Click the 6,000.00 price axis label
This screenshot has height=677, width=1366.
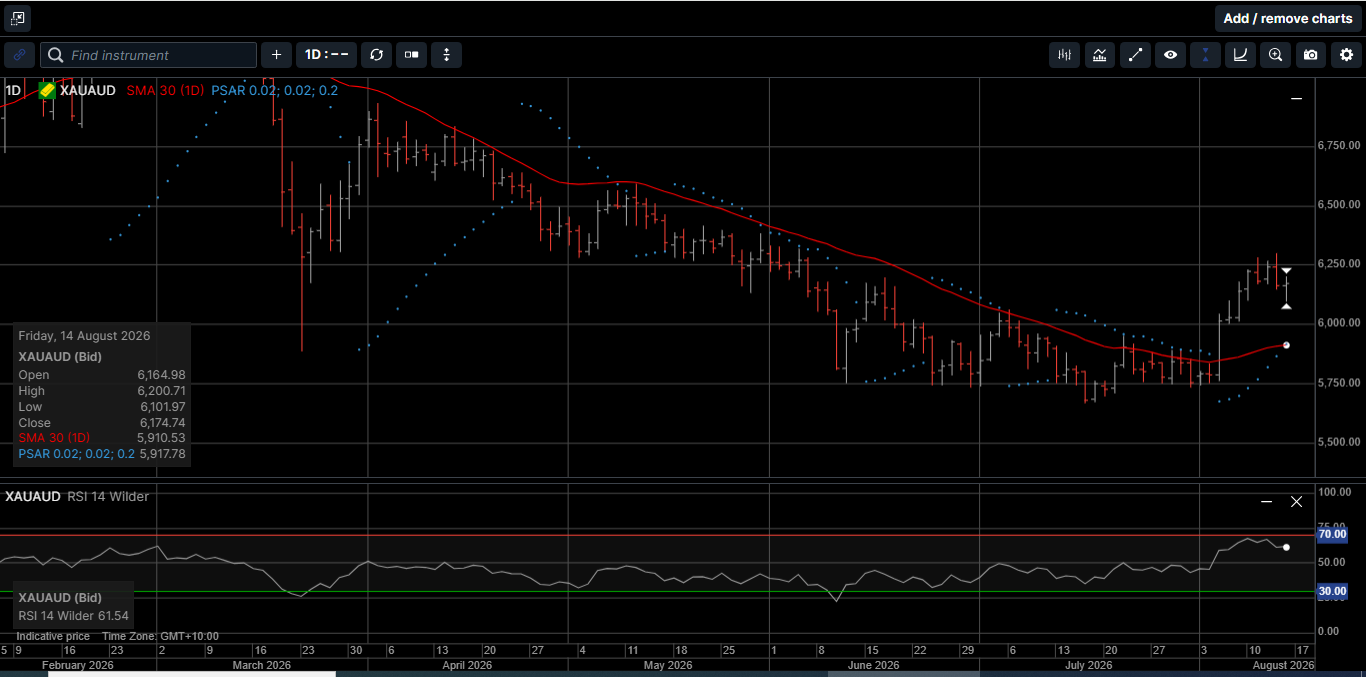pos(1339,323)
